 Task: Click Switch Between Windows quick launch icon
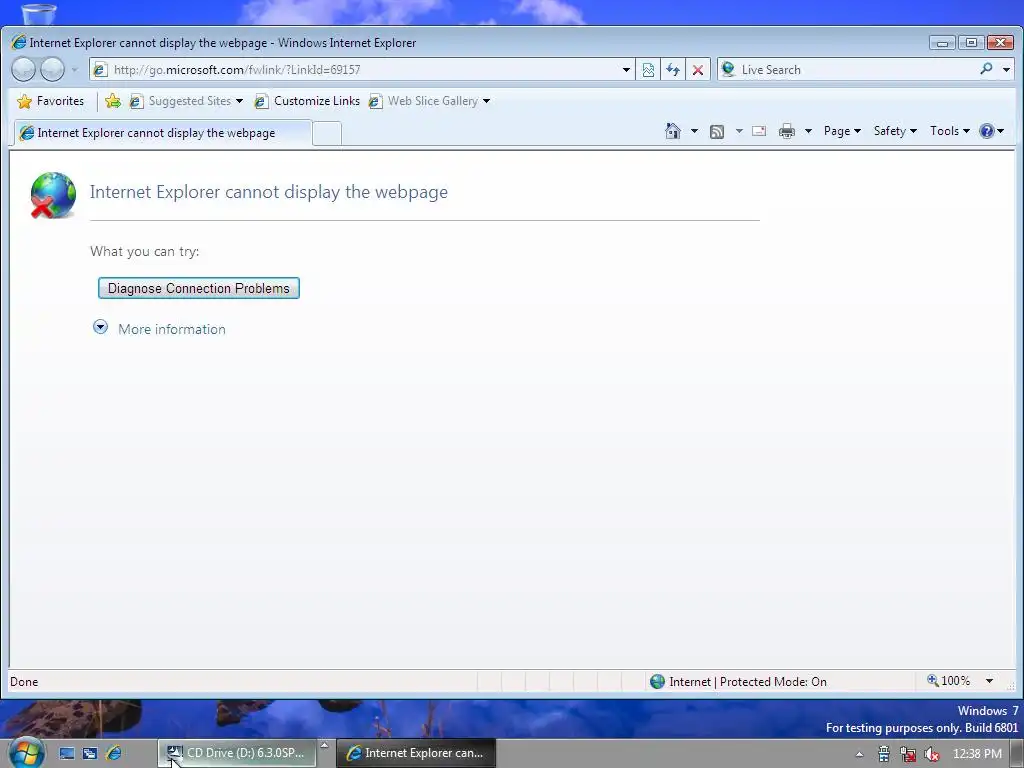pyautogui.click(x=90, y=753)
